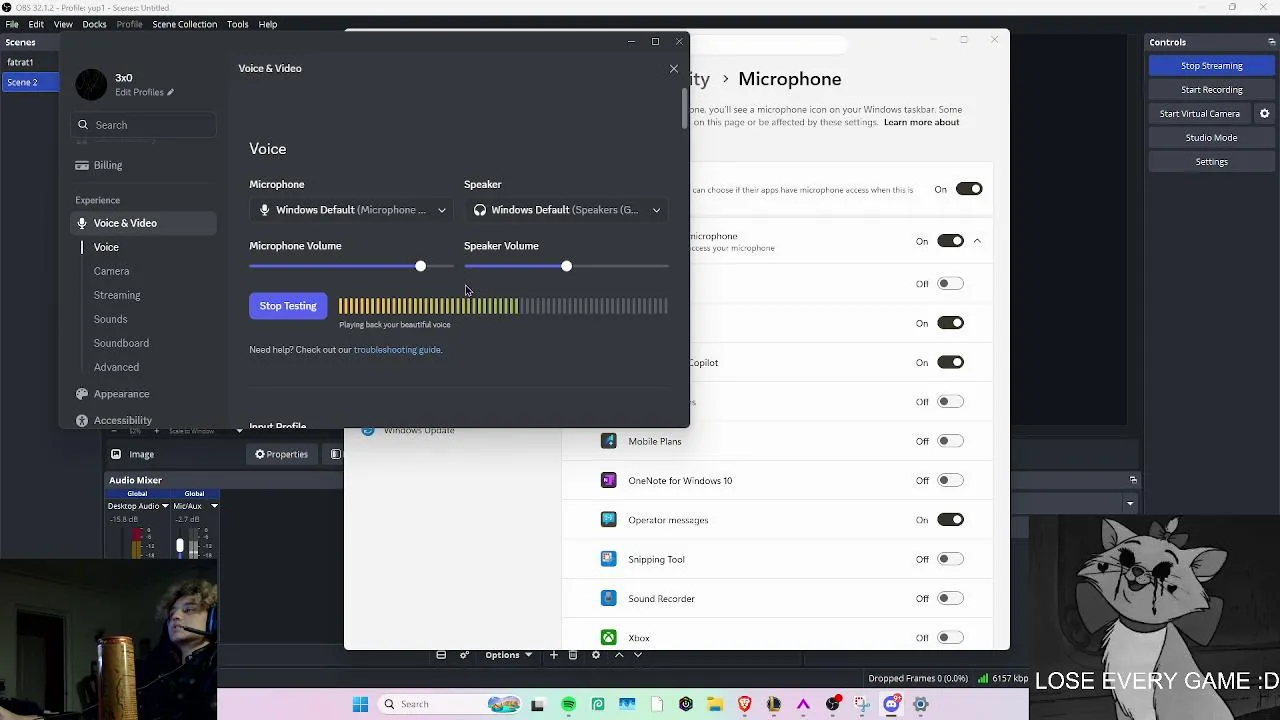Expand the OBS Controls dock arrow

1272,42
